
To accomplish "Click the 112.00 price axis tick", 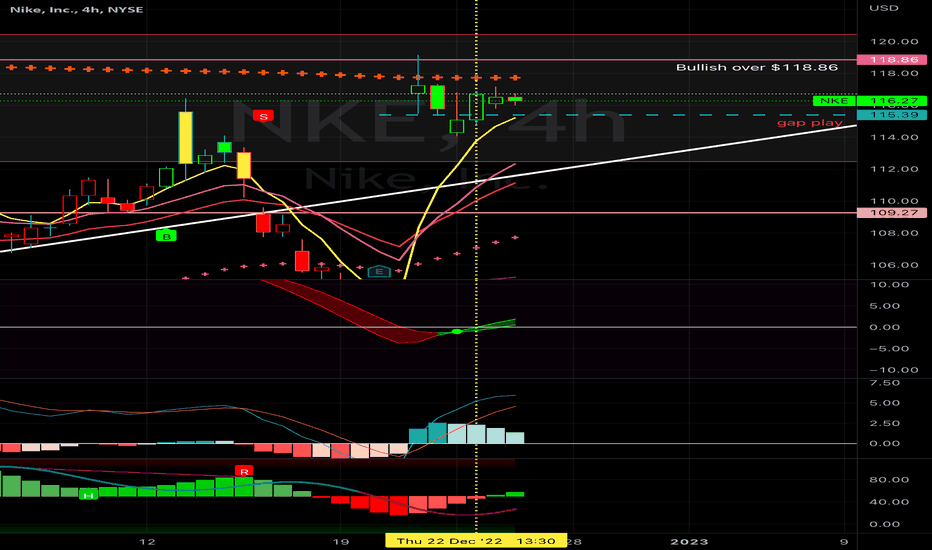I will point(894,169).
